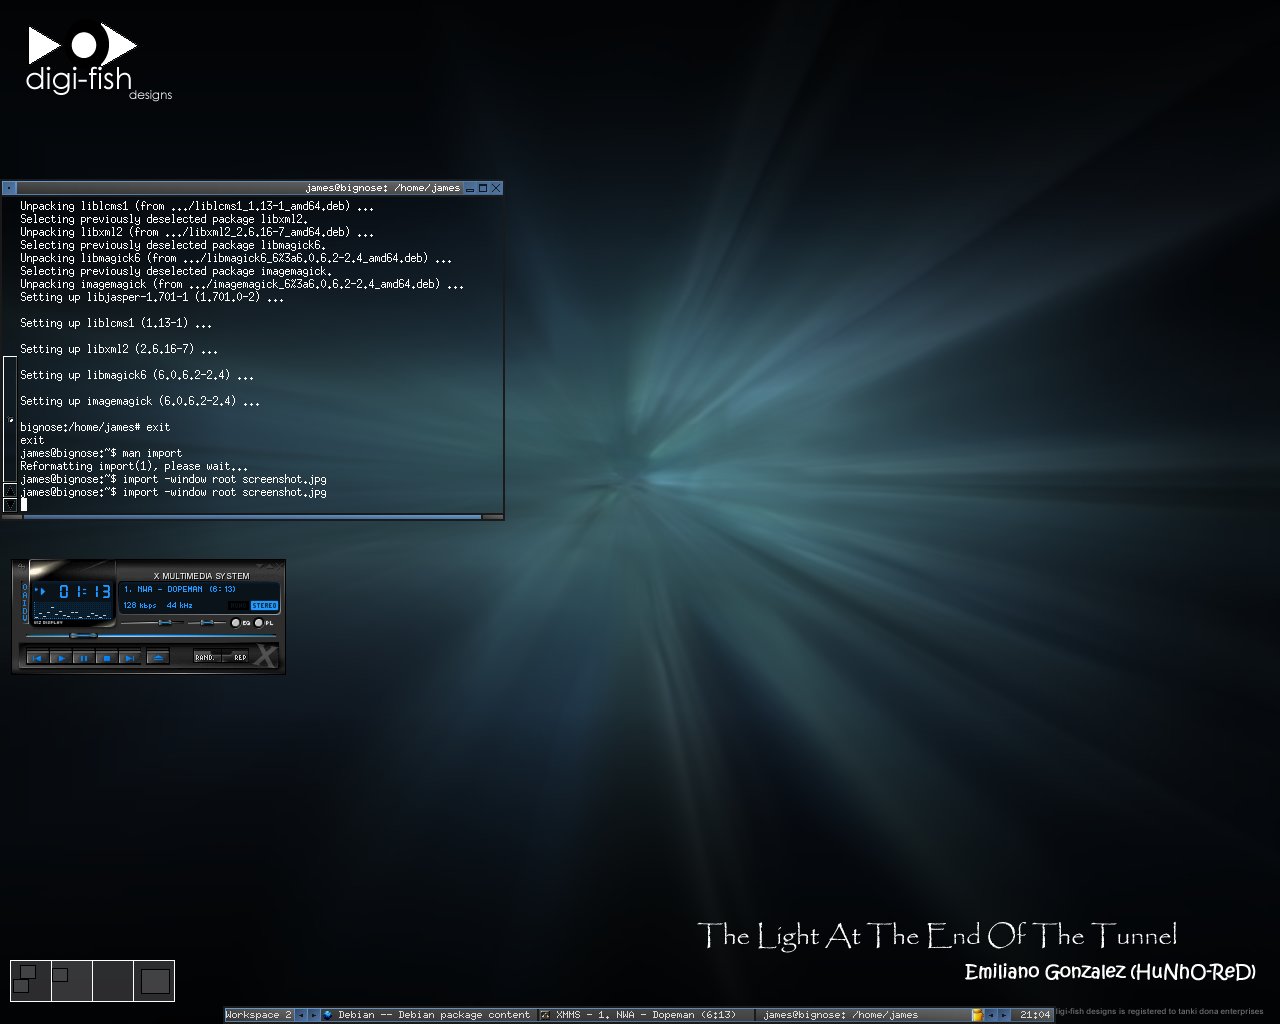Switch to the Debian package content taskbar window
The width and height of the screenshot is (1280, 1024).
(430, 1015)
